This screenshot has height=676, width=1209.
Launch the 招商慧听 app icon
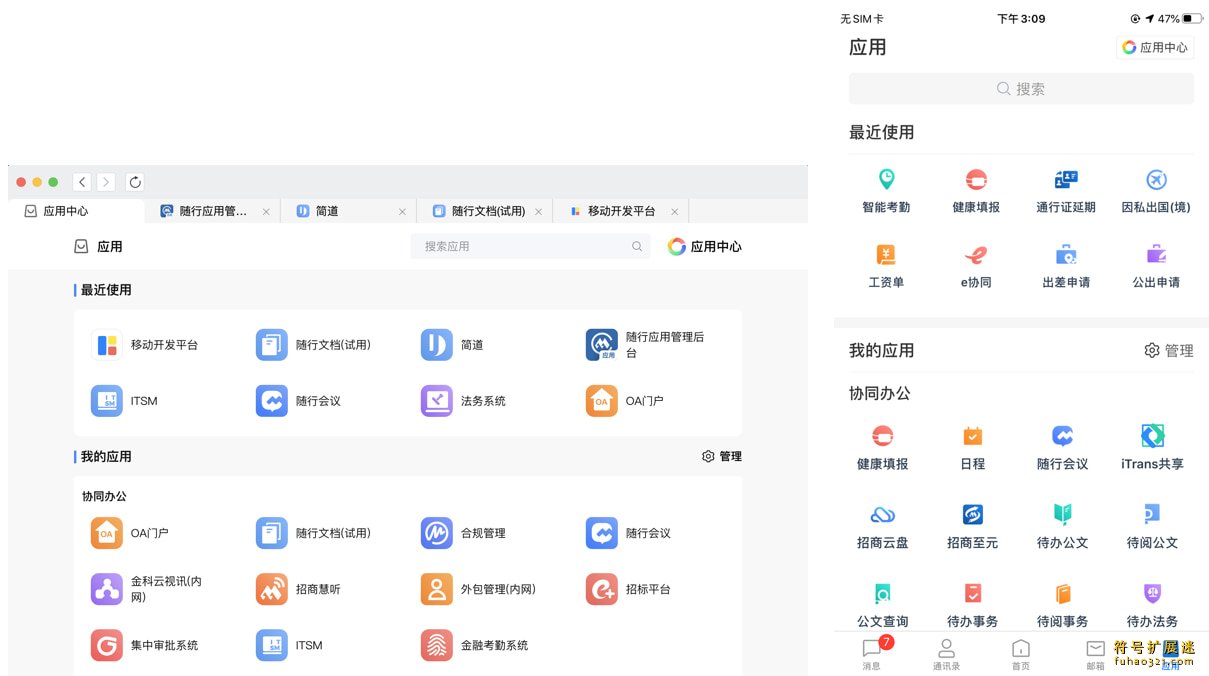271,589
